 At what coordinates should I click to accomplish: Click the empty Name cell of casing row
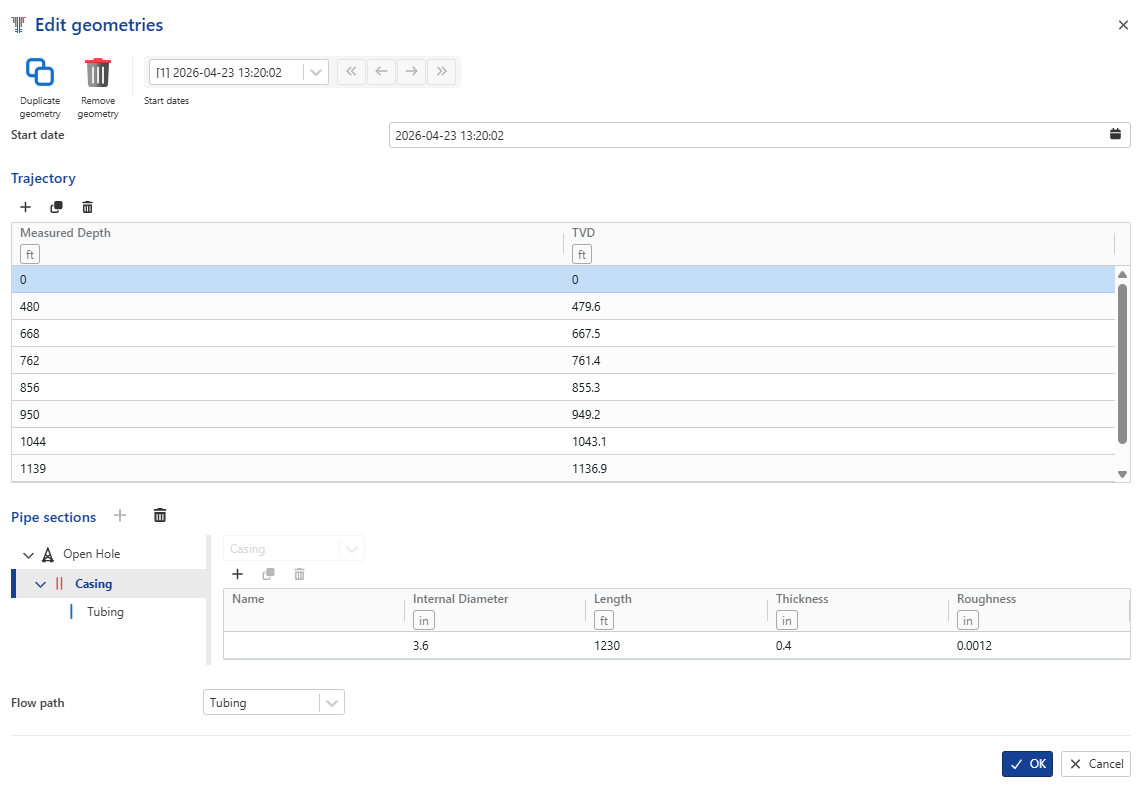coord(314,646)
